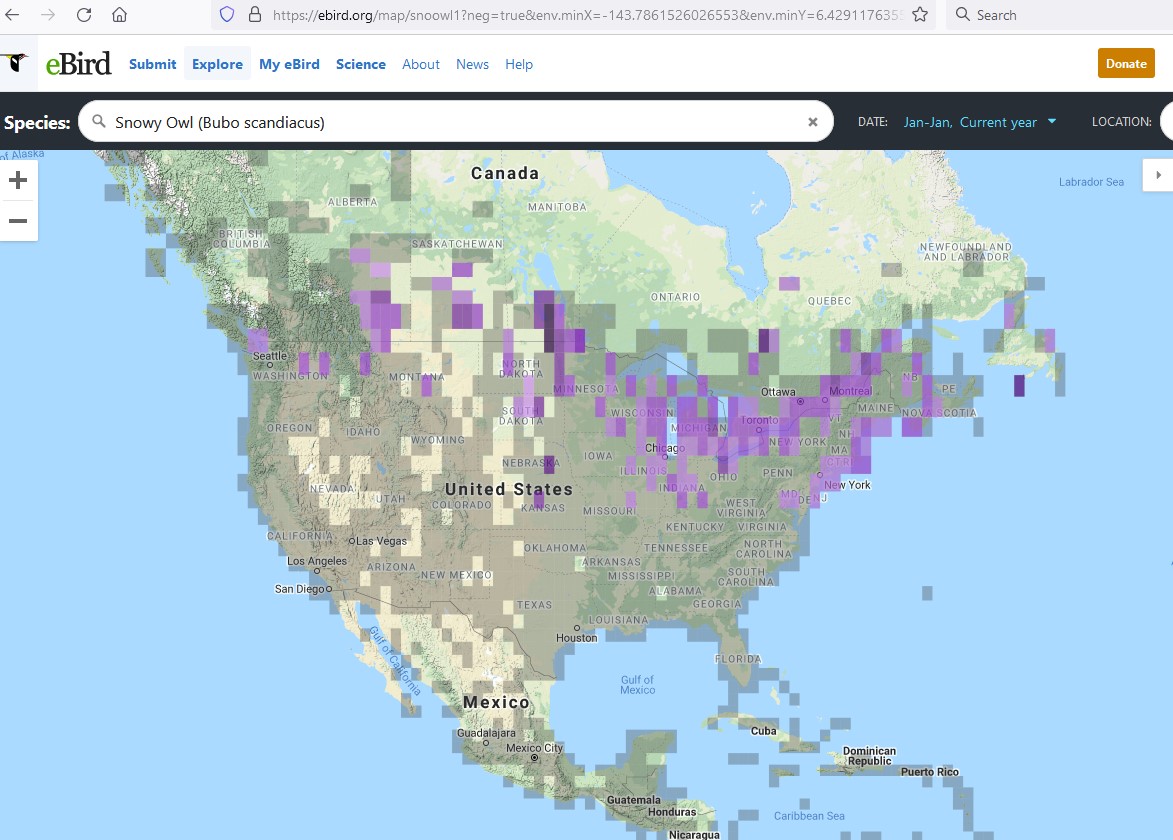1173x840 pixels.
Task: Click the shield tracking protection icon
Action: (226, 15)
